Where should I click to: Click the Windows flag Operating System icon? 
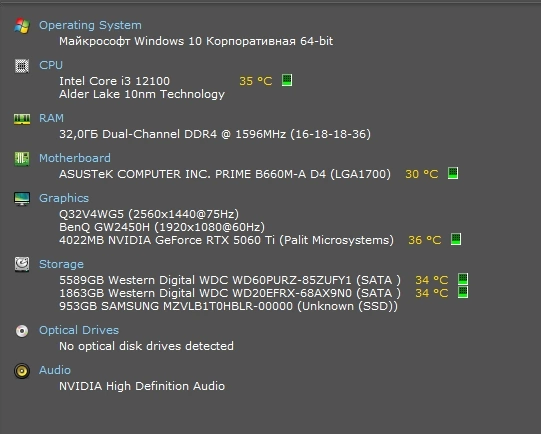pos(22,26)
